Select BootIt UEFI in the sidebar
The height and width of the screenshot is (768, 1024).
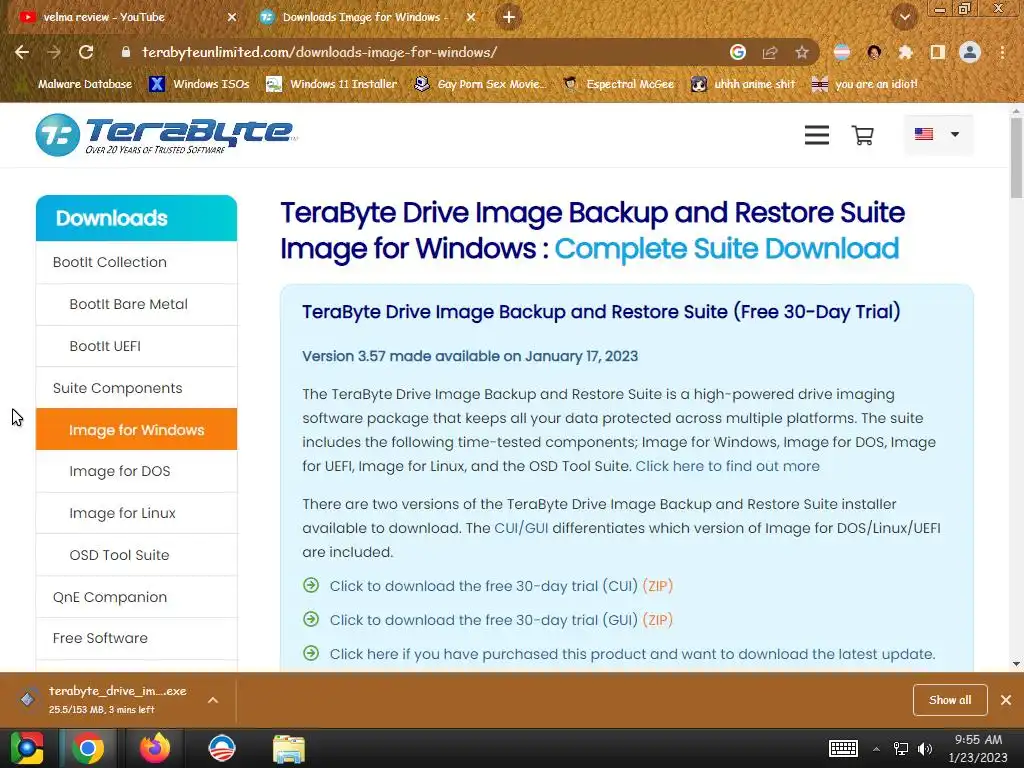click(136, 346)
